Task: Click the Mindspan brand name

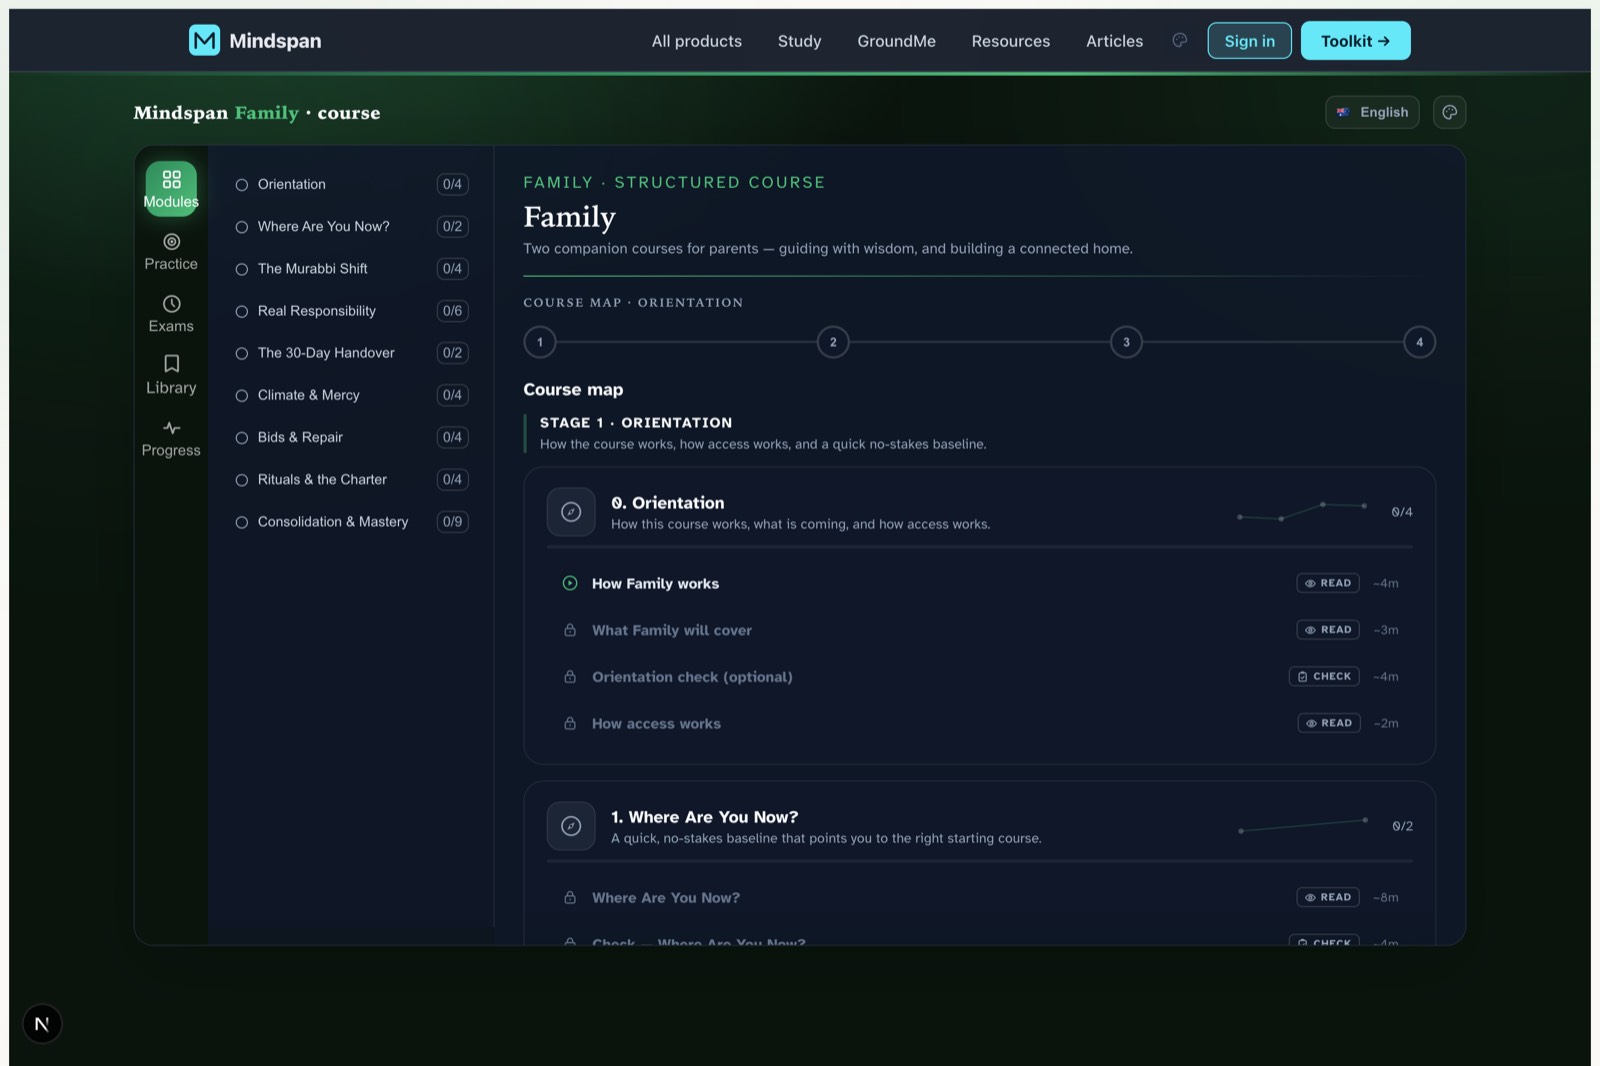Action: tap(275, 41)
